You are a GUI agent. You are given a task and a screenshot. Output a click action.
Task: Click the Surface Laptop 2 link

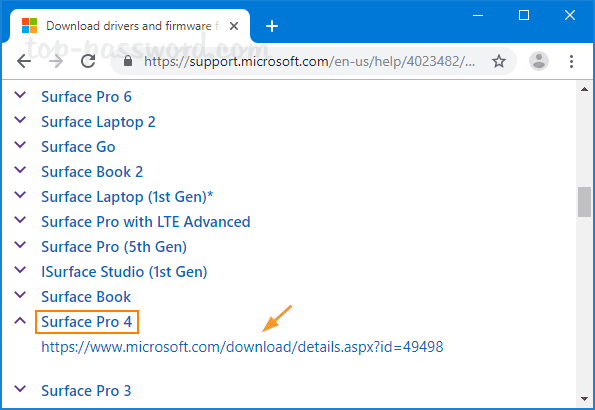[98, 122]
